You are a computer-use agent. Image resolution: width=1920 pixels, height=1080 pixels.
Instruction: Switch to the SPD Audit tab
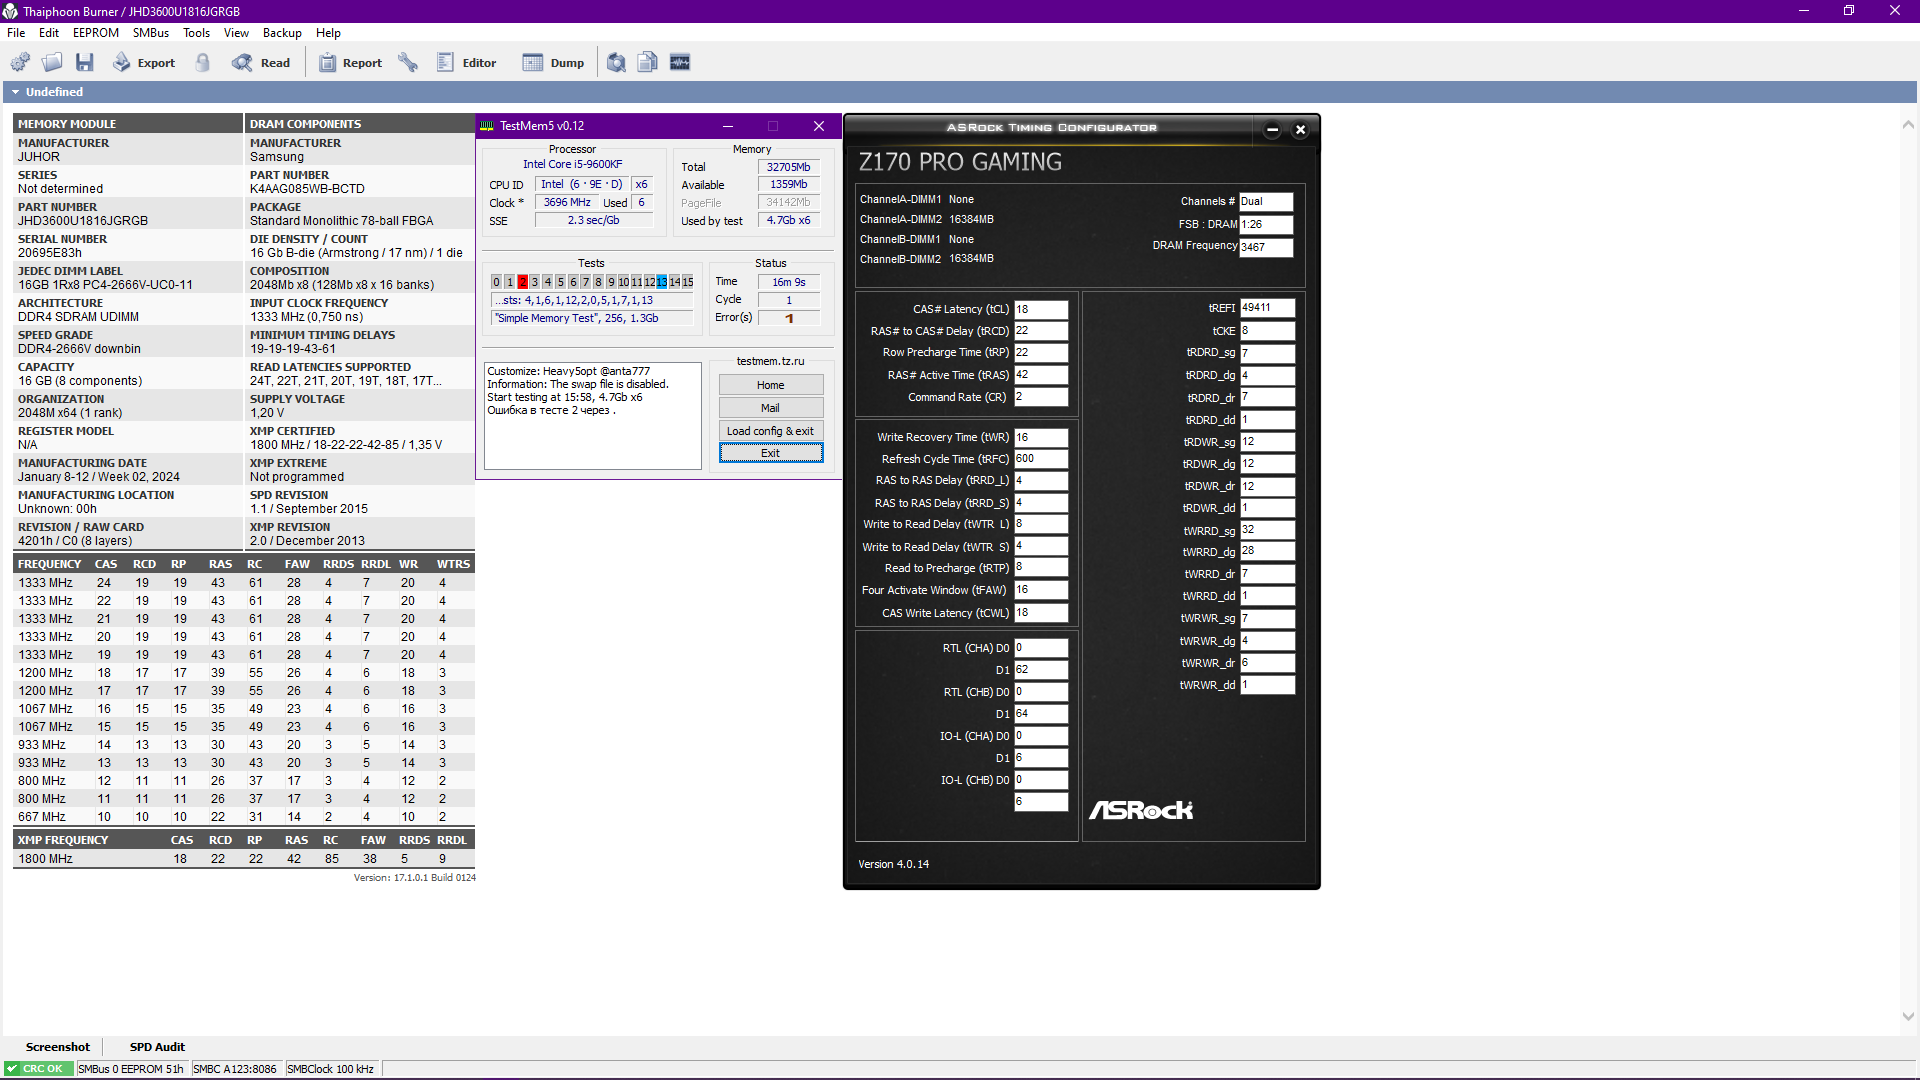(157, 1047)
